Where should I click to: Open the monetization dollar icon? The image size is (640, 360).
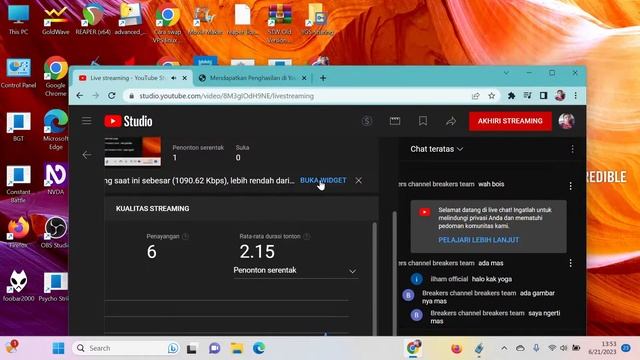(367, 121)
